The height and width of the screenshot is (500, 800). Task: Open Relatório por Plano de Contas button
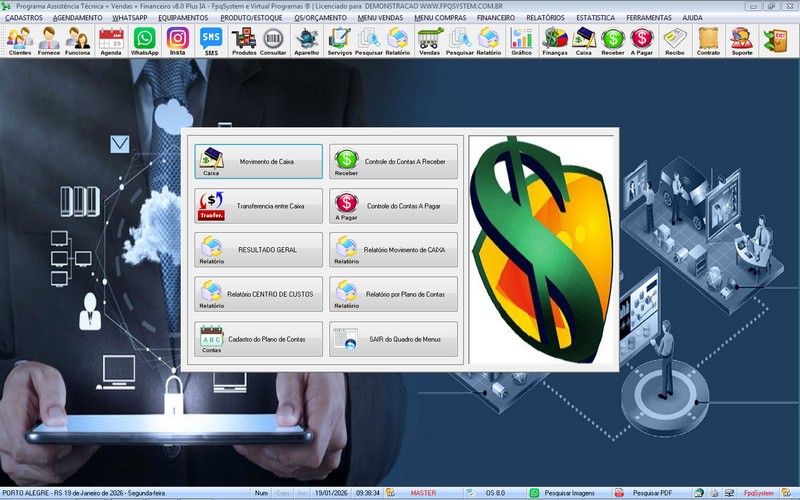(x=393, y=294)
